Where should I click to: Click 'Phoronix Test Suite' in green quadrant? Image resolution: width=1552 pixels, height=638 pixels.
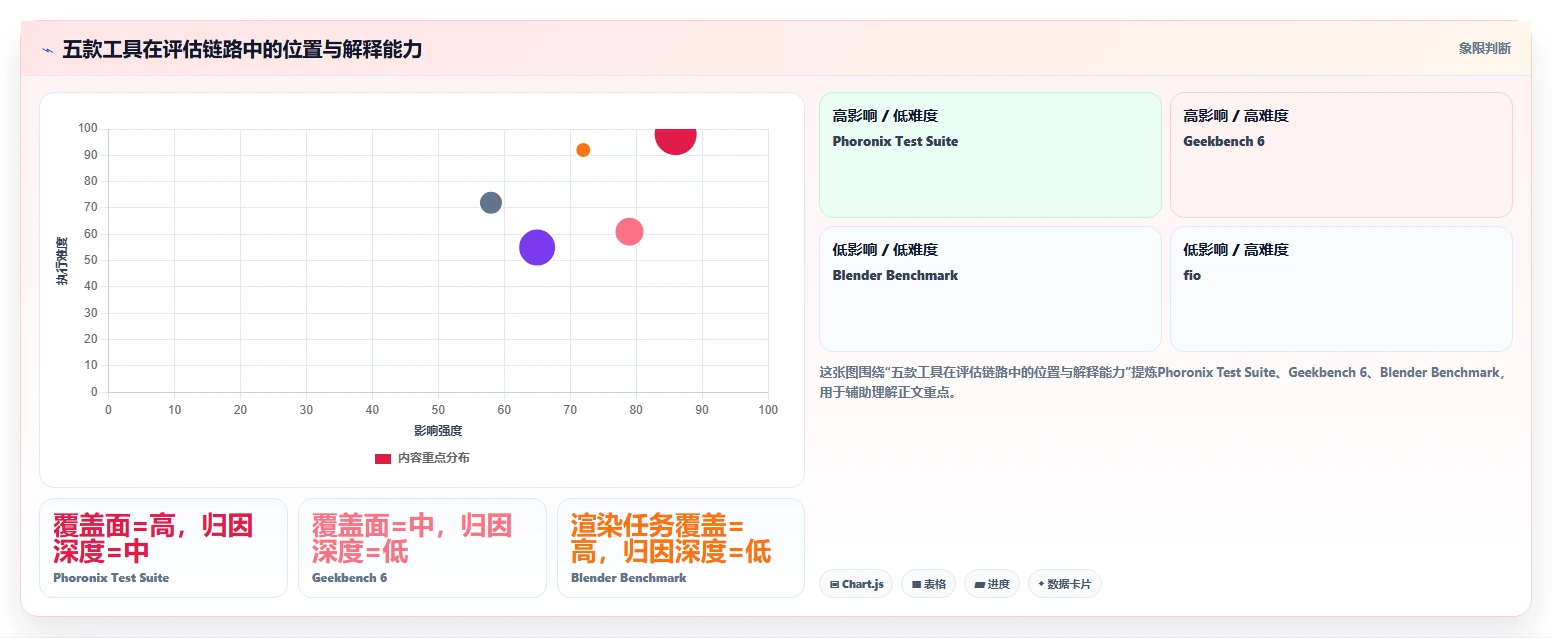click(x=895, y=141)
